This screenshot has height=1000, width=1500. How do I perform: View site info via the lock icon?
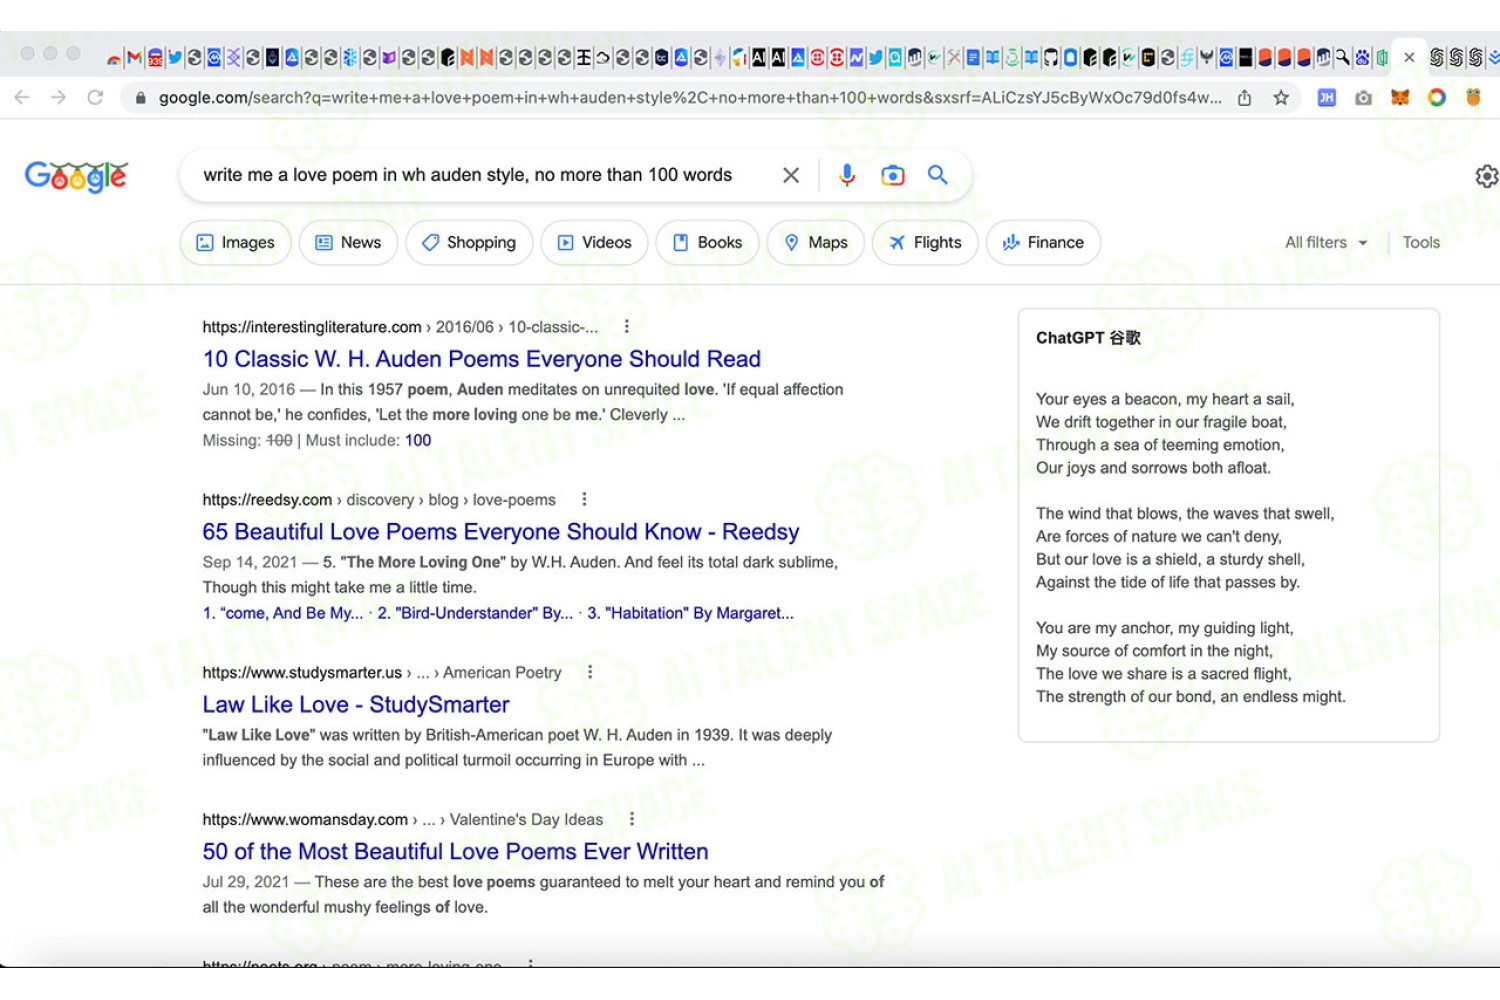140,97
